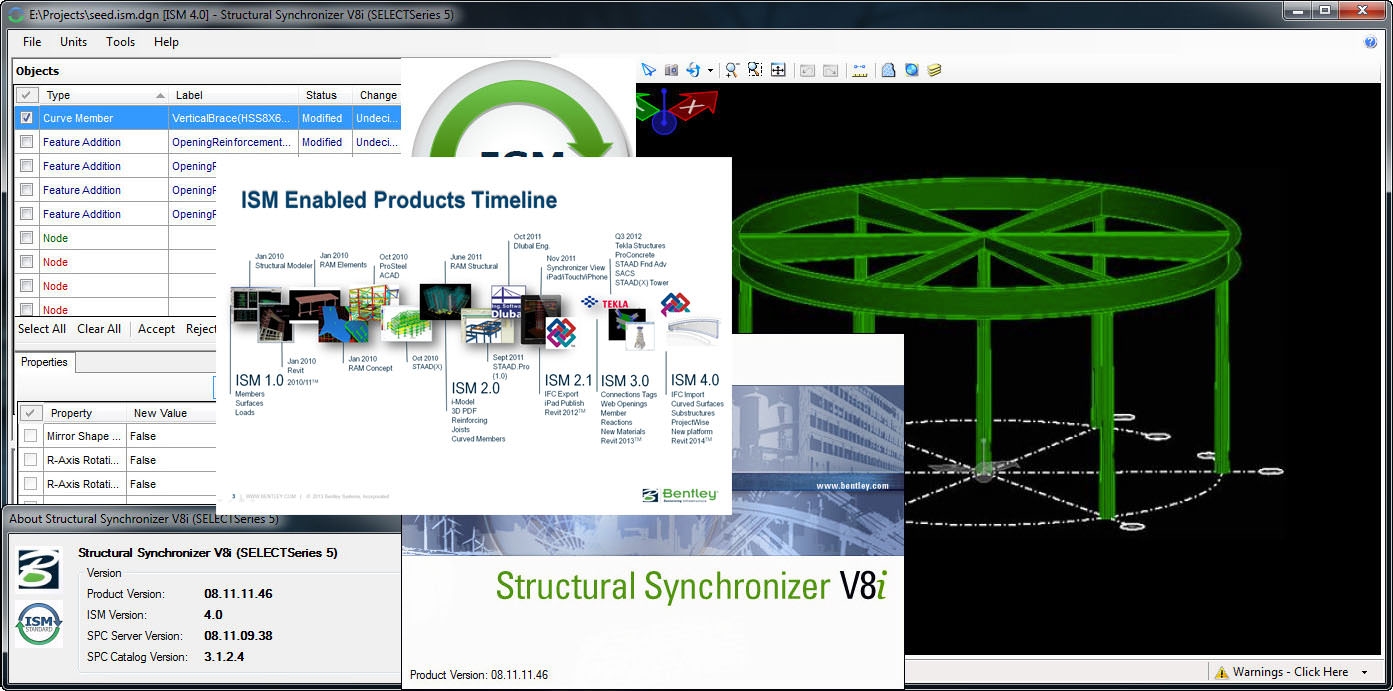
Task: Select the OpeningReinforcement... label cell
Action: pos(233,142)
